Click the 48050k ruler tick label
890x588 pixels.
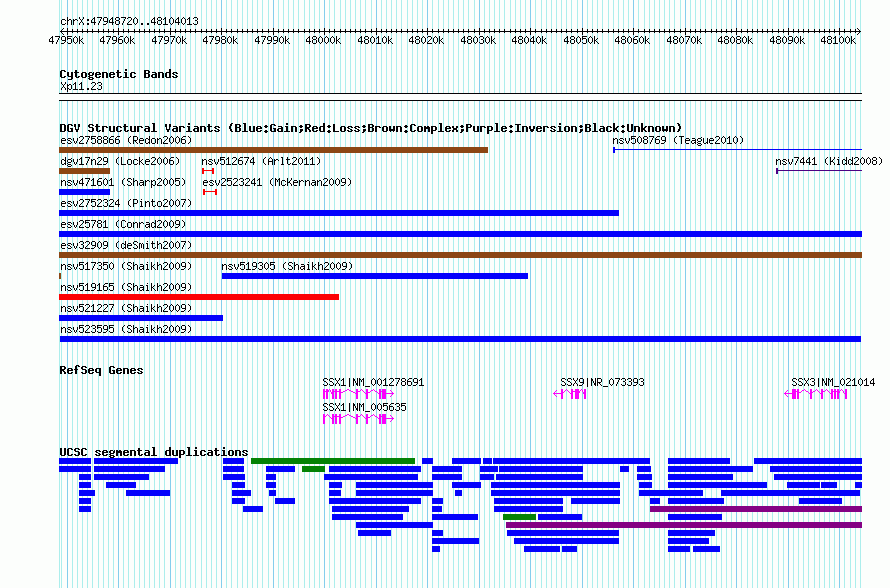581,40
